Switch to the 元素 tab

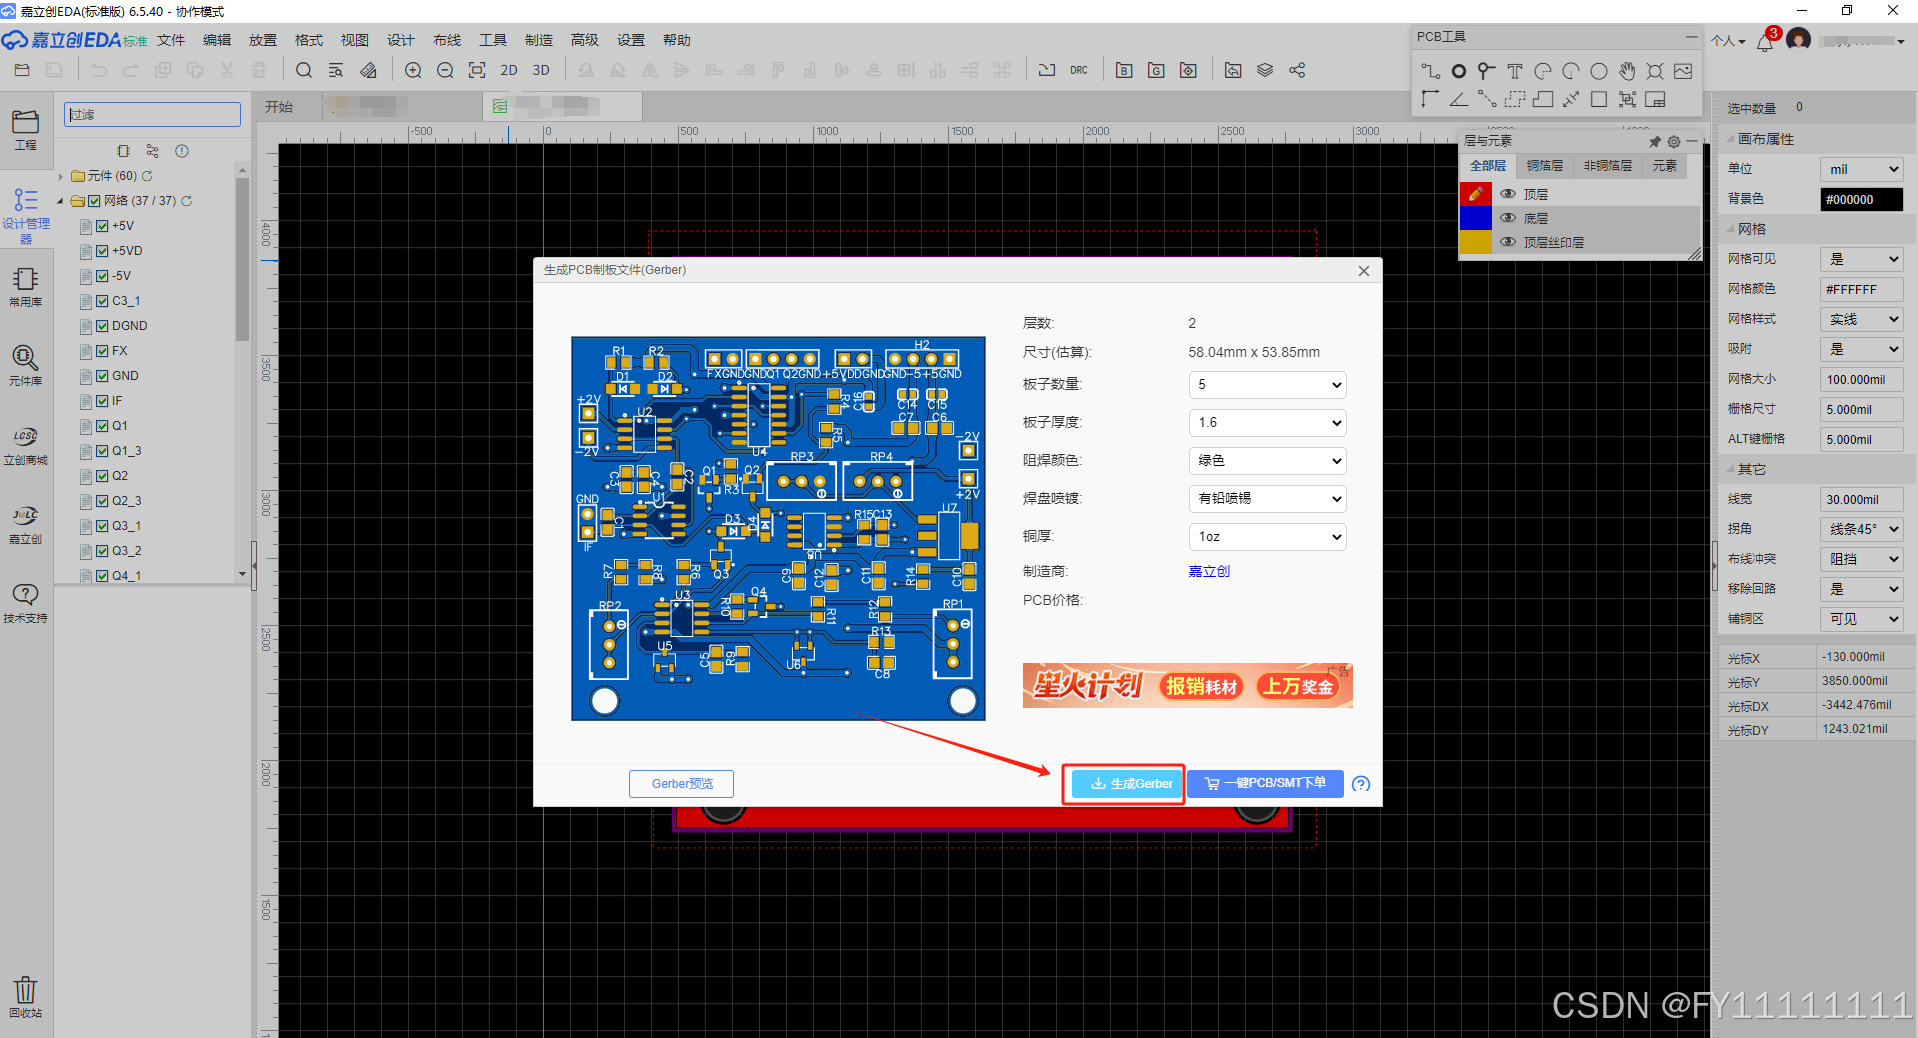tap(1665, 166)
